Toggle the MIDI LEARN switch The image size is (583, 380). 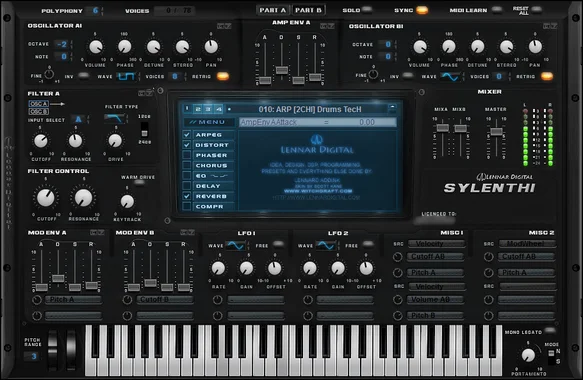[x=497, y=10]
